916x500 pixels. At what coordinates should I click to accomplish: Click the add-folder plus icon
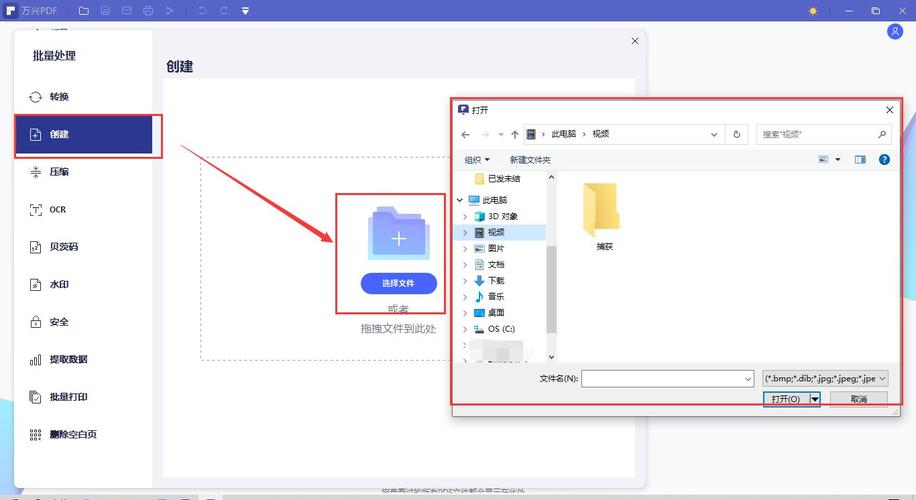(399, 233)
